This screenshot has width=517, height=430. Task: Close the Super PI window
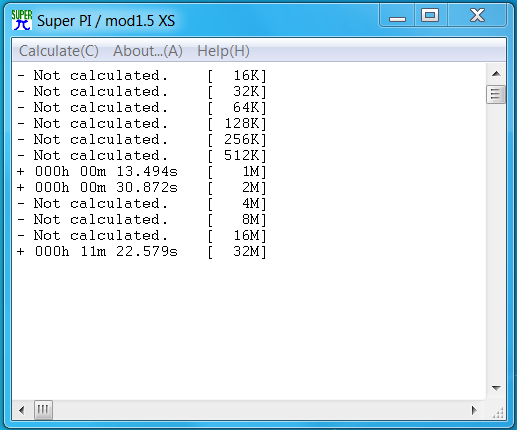[x=477, y=15]
